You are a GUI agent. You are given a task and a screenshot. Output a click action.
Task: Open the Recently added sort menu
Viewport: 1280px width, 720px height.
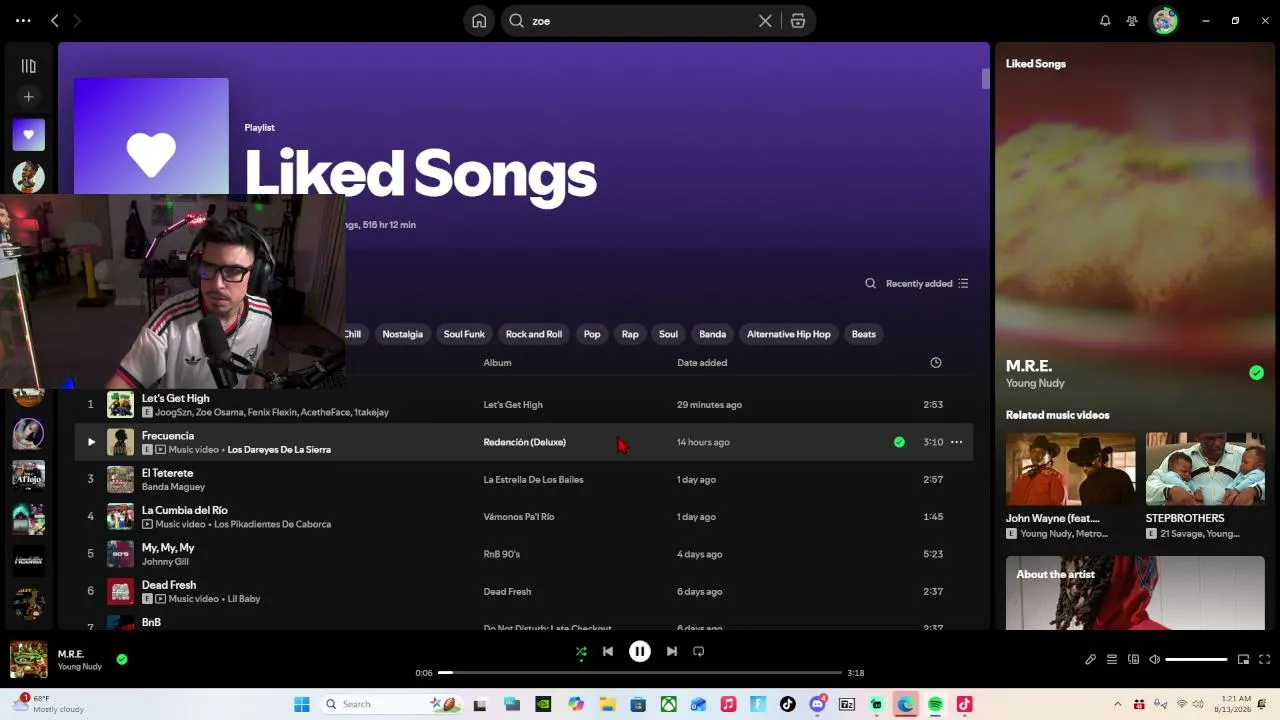[x=927, y=284]
